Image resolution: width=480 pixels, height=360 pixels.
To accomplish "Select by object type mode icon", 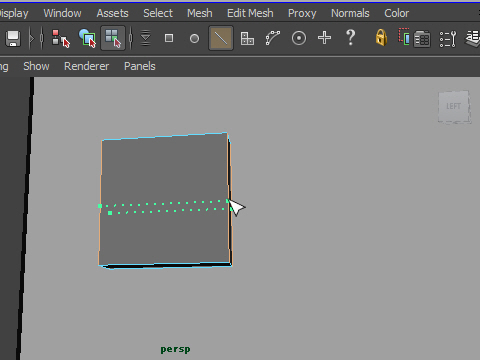I will coord(87,38).
